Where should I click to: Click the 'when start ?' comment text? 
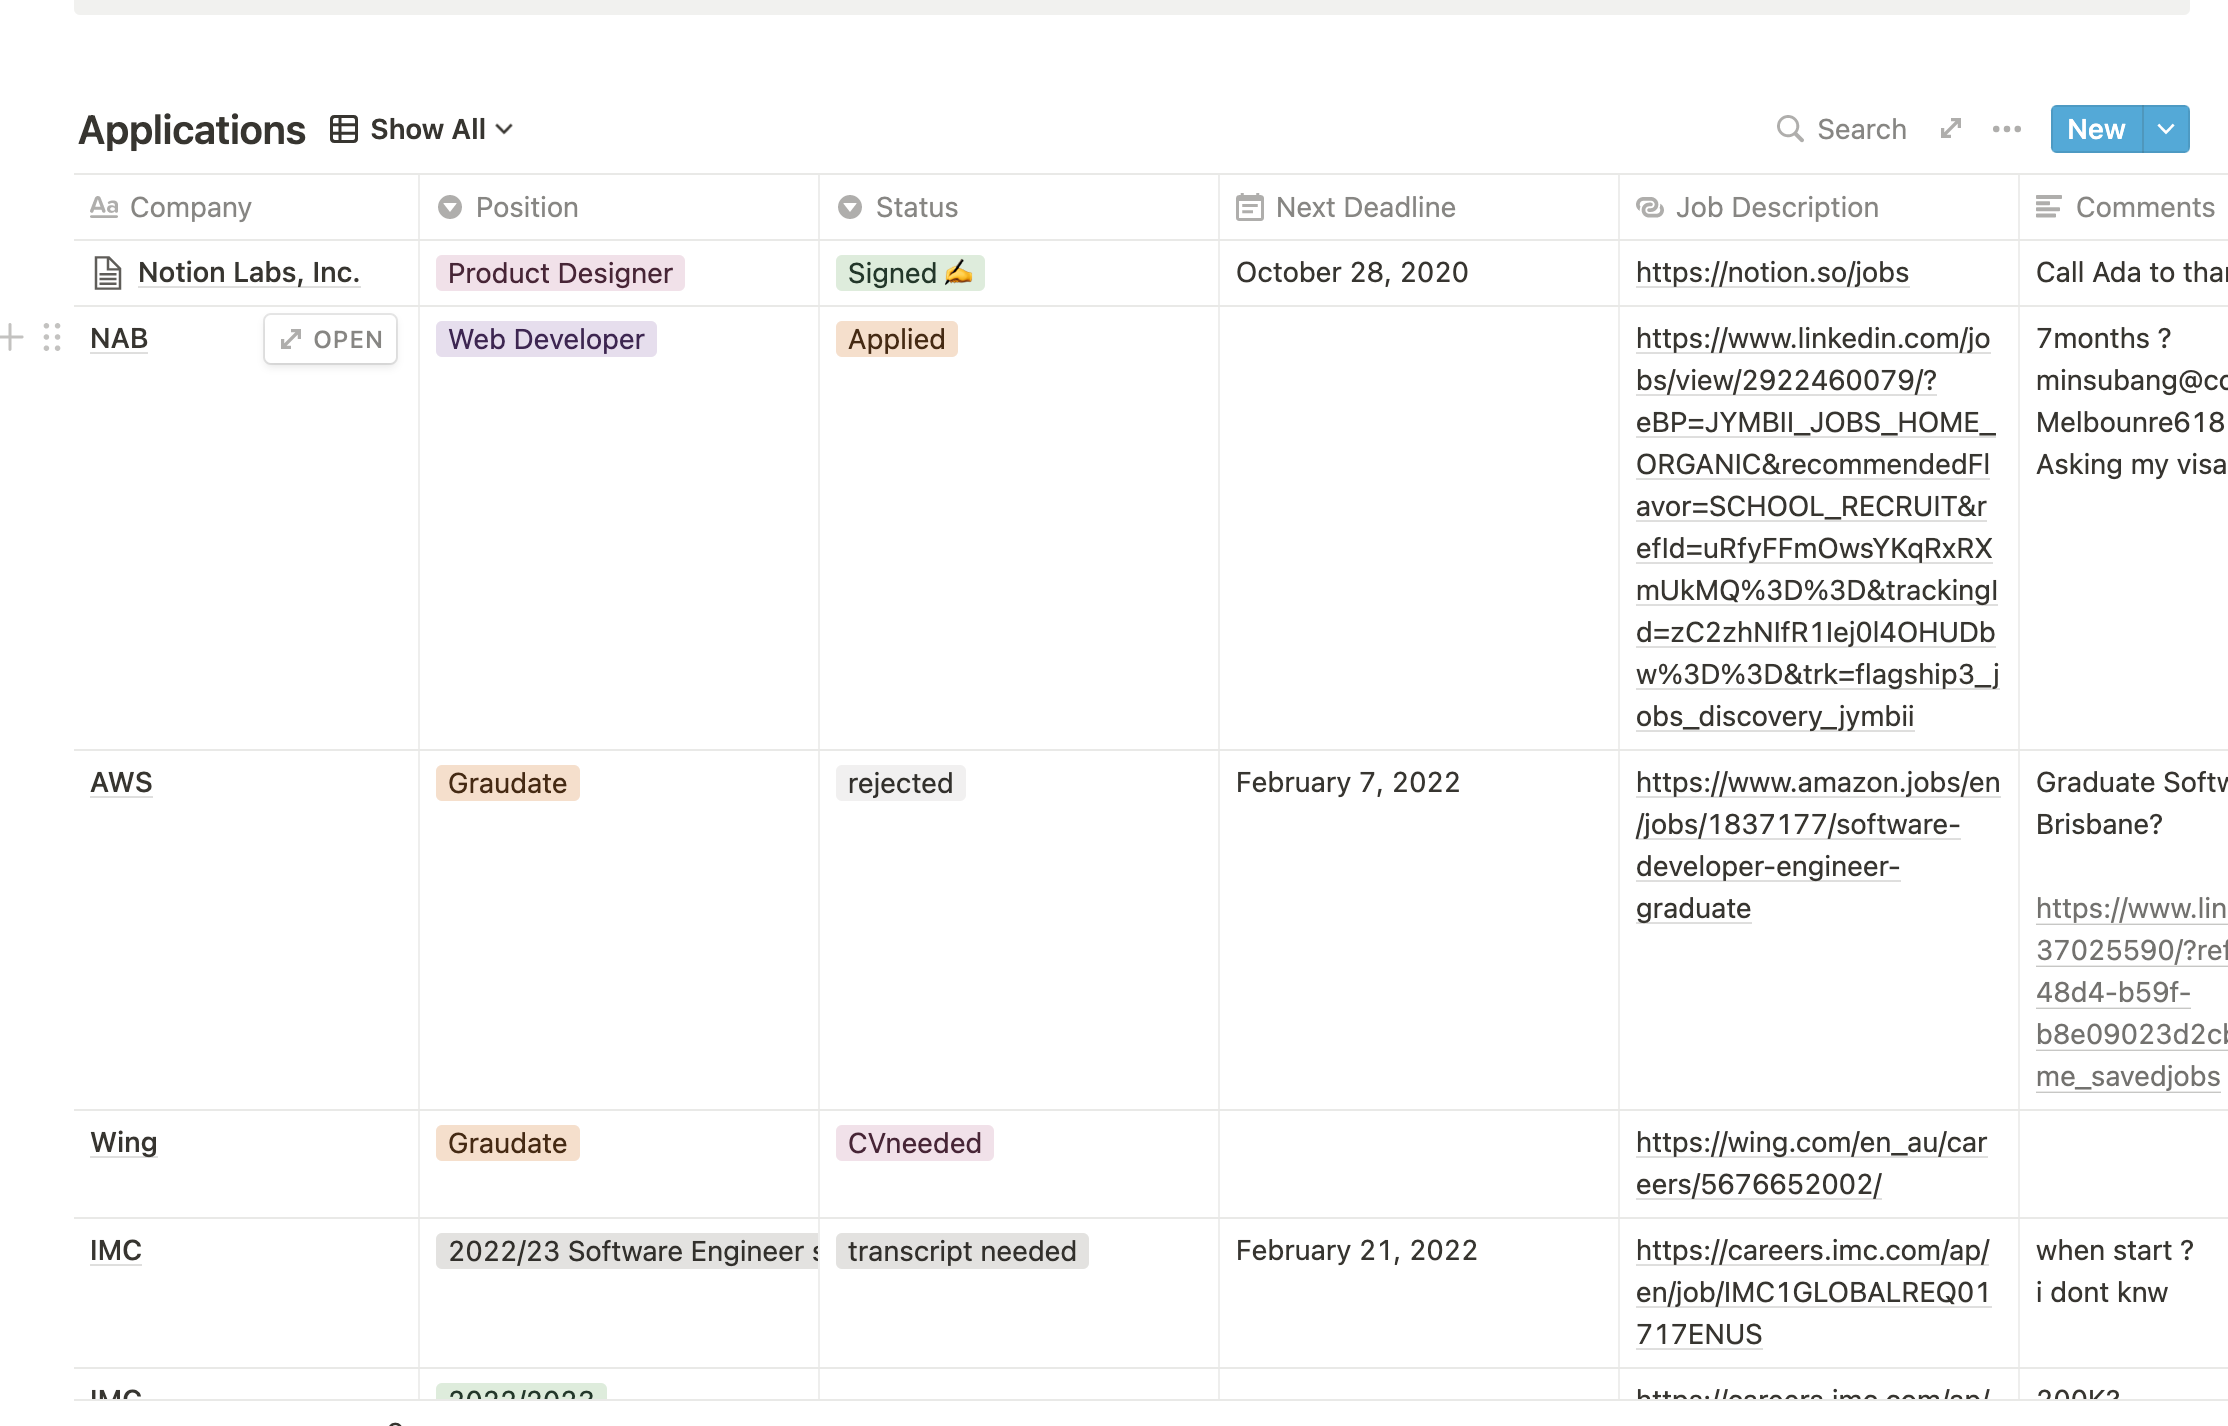coord(2115,1250)
